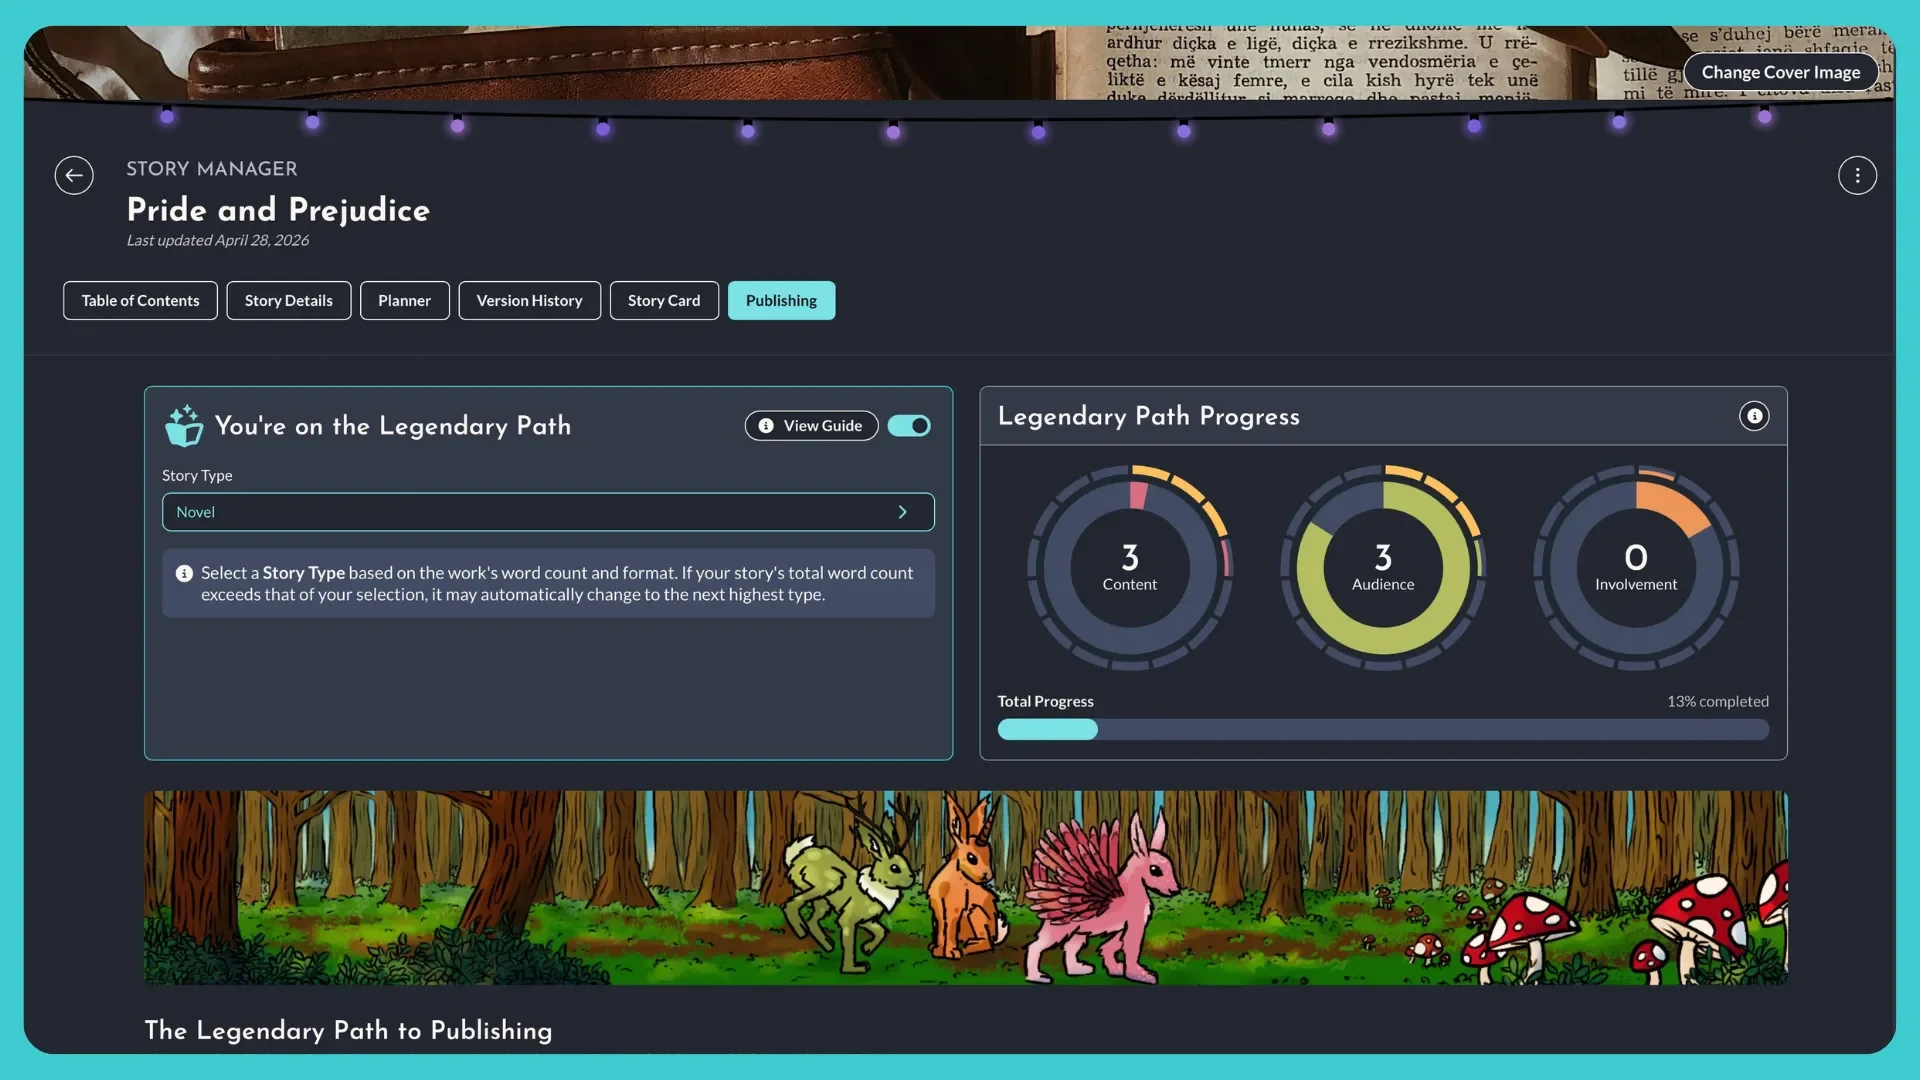Open the Story Card tab

click(x=664, y=301)
